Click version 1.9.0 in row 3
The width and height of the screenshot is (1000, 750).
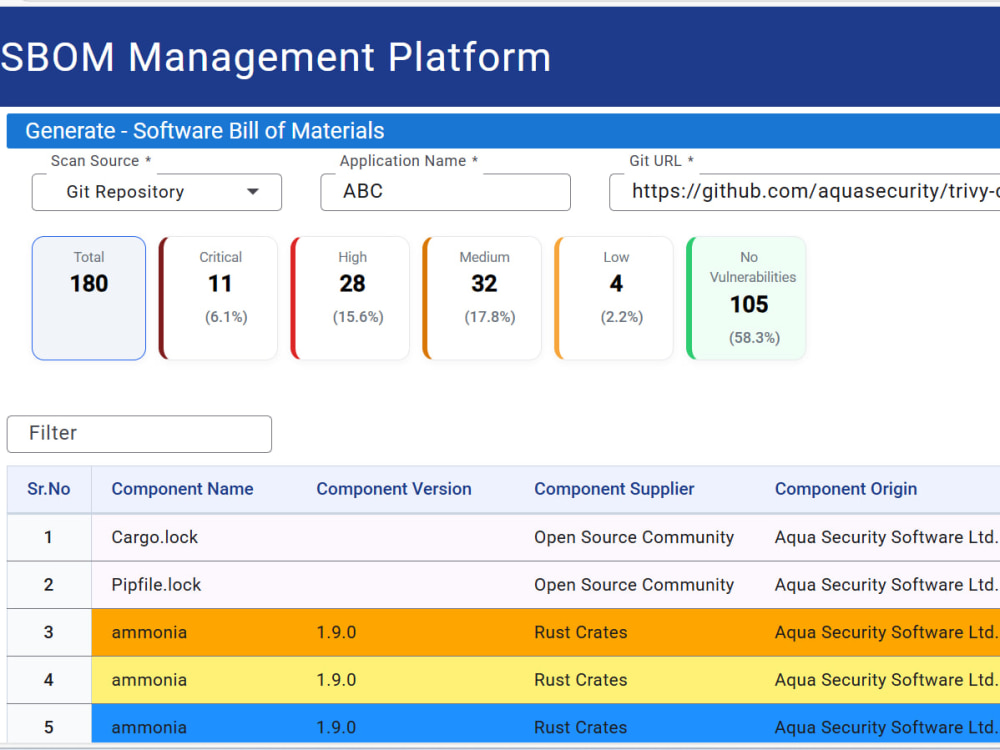[336, 632]
